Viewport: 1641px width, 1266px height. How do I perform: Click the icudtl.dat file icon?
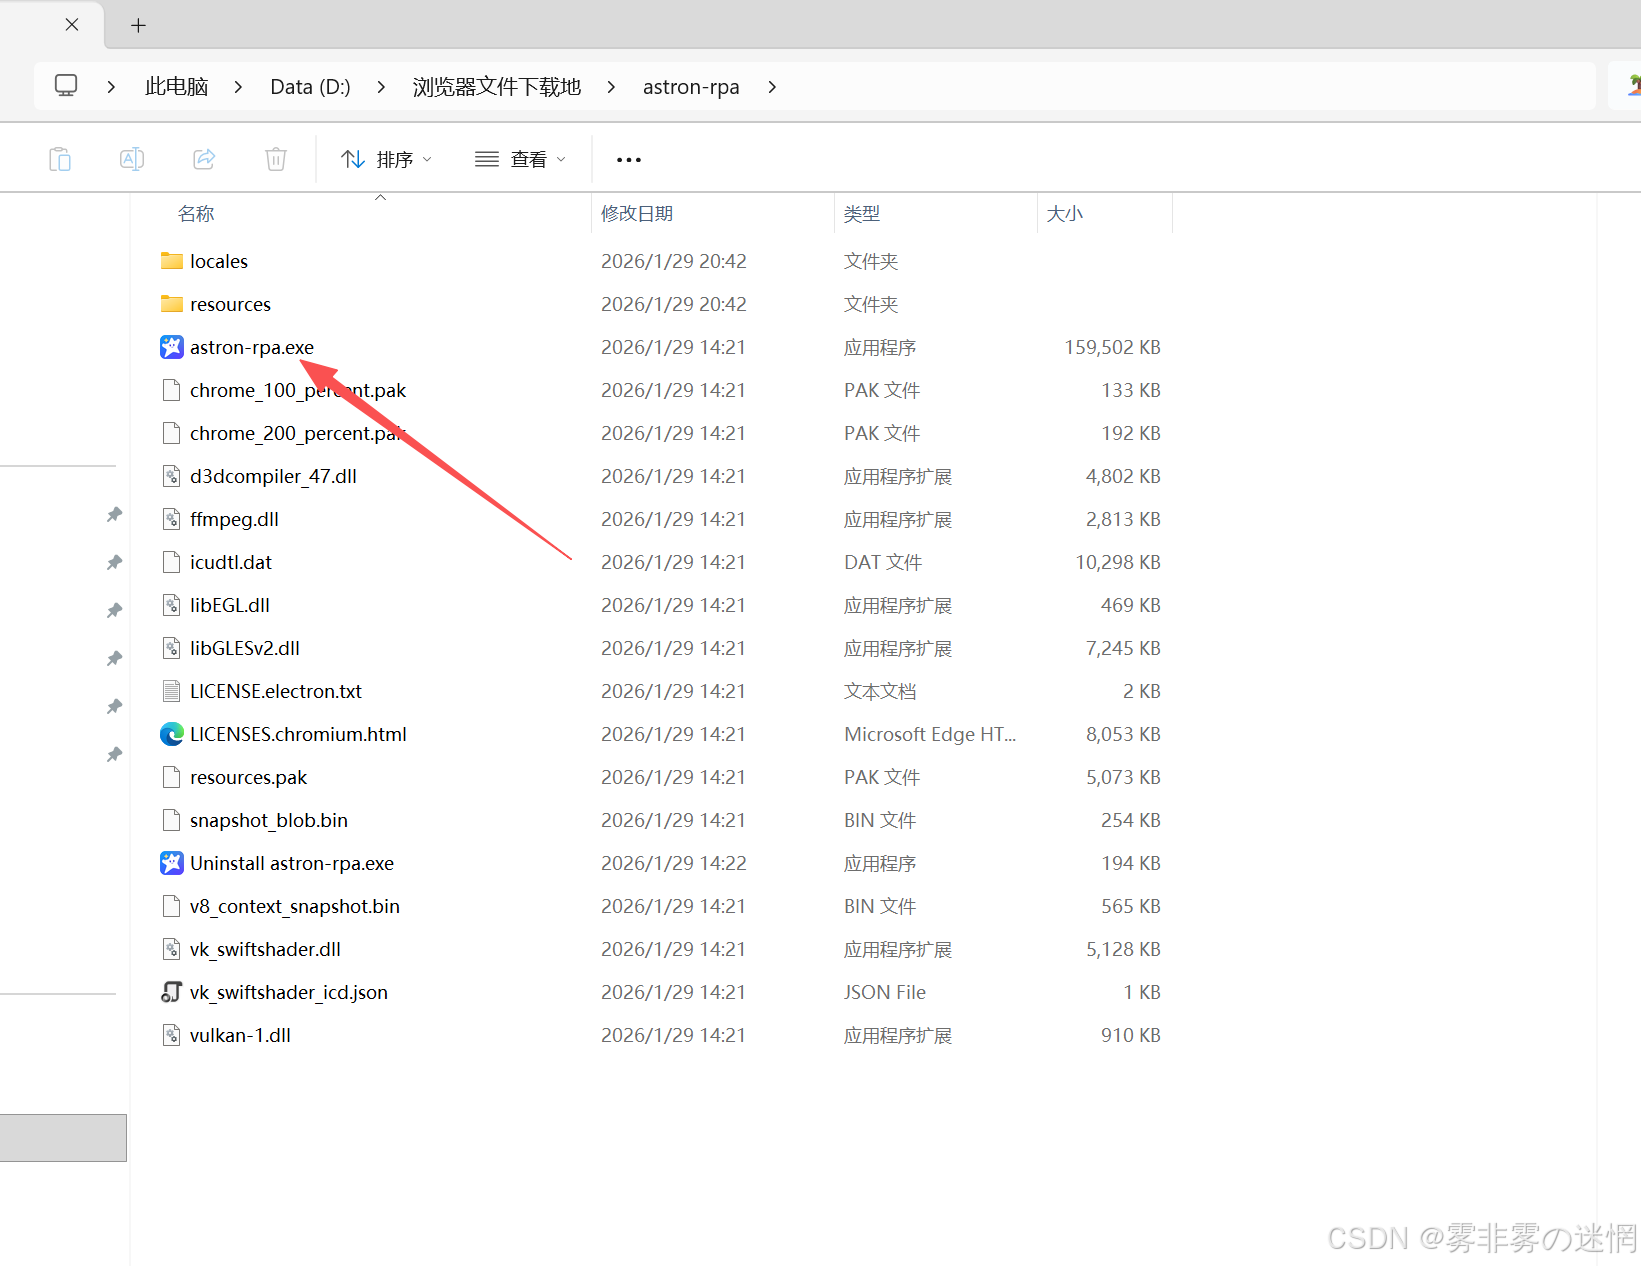(172, 562)
